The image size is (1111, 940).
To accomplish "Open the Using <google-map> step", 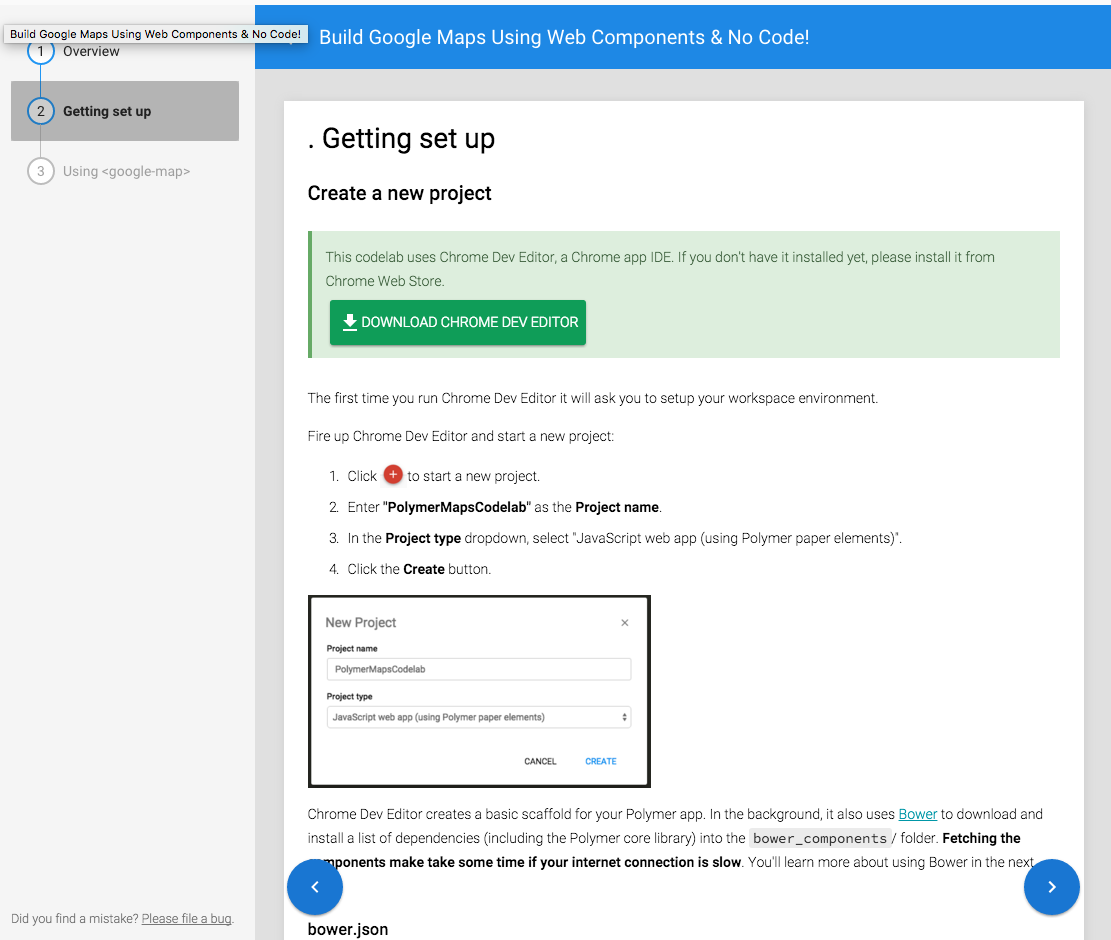I will (x=126, y=171).
